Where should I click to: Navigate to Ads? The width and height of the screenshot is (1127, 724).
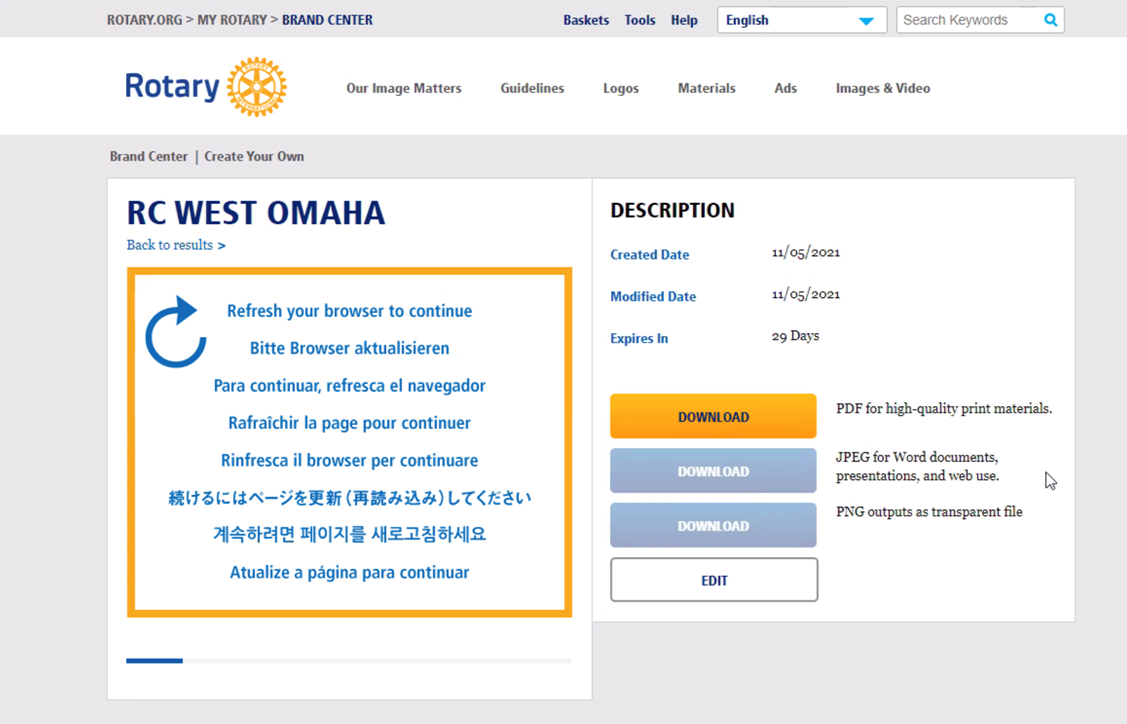[x=785, y=88]
